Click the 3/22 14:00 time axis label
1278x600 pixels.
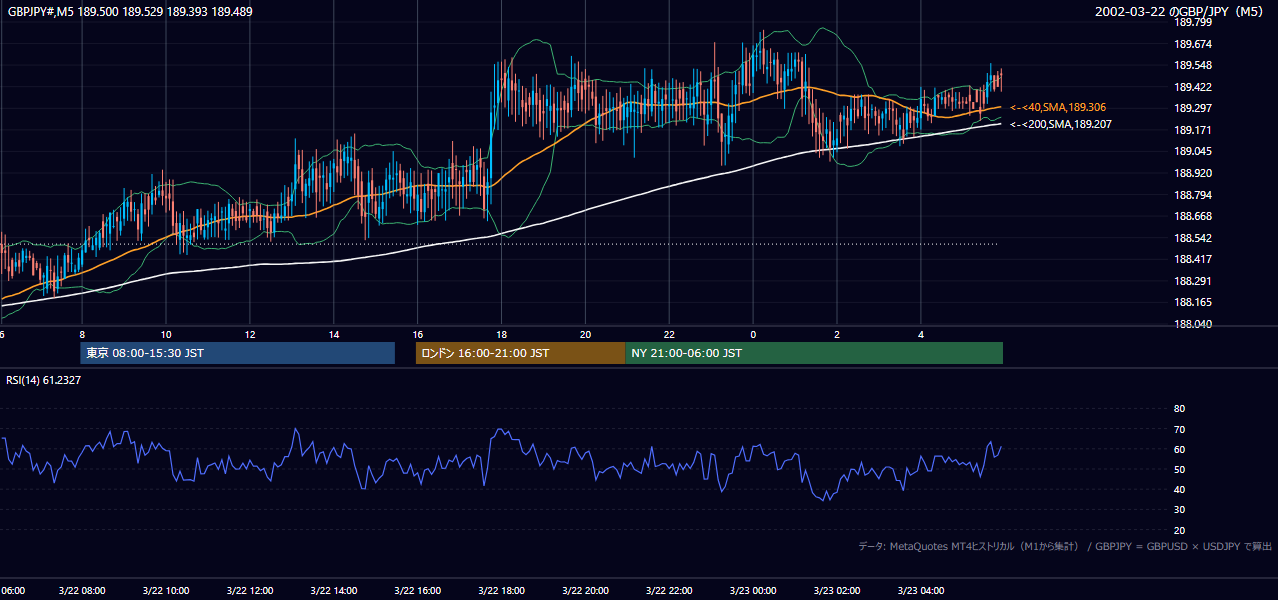(x=334, y=591)
